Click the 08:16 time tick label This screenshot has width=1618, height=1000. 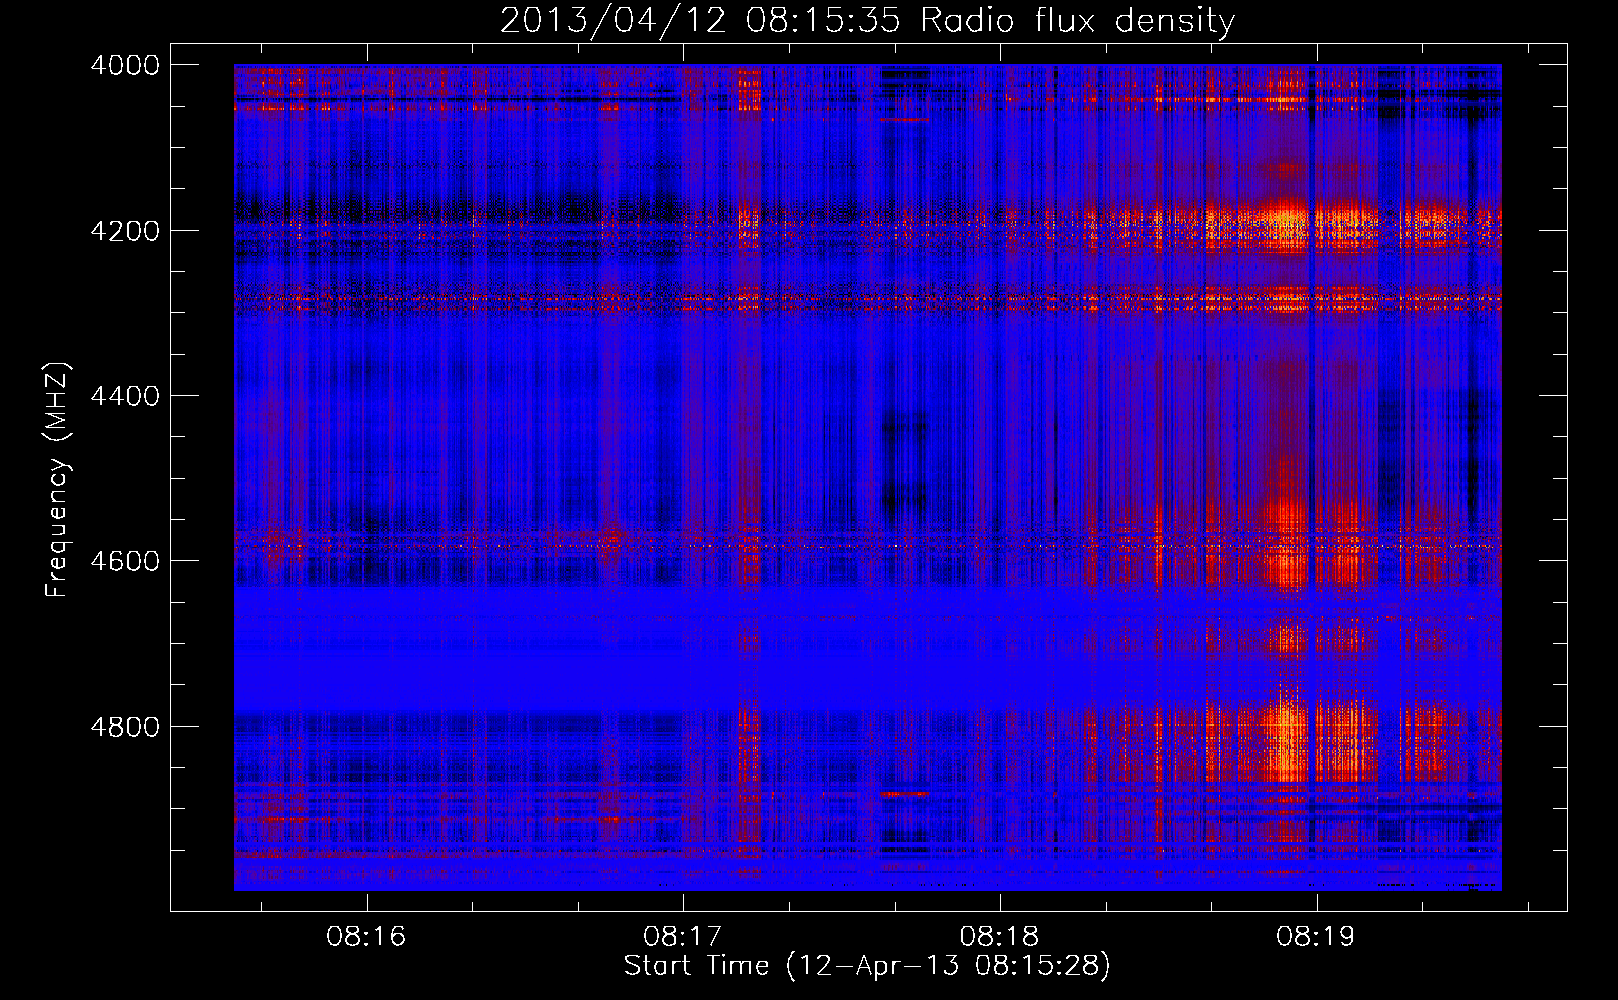click(366, 936)
